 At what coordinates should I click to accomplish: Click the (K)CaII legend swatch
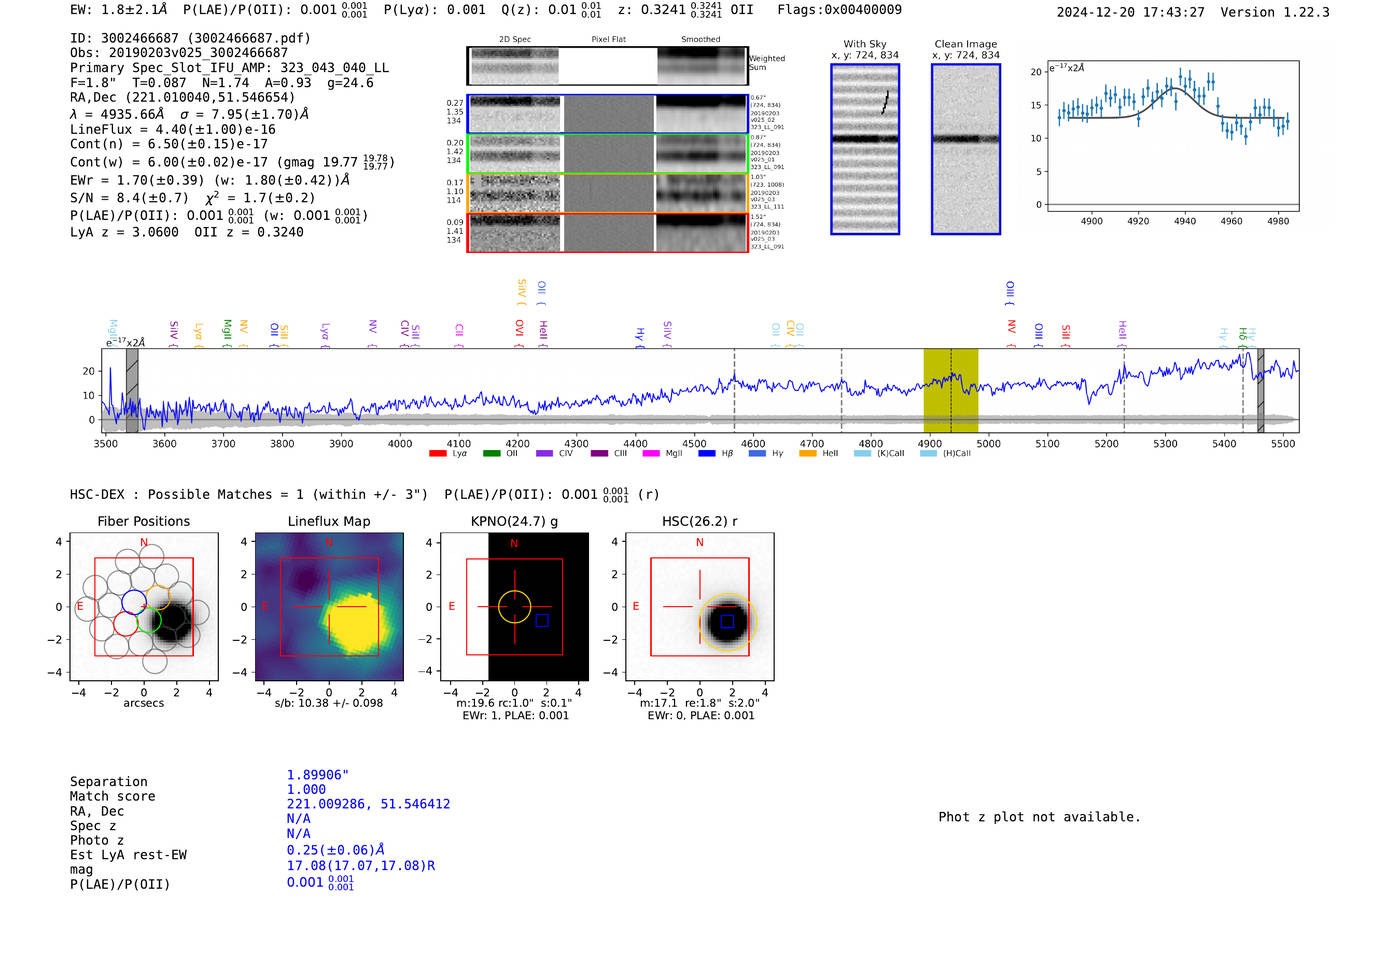click(863, 453)
